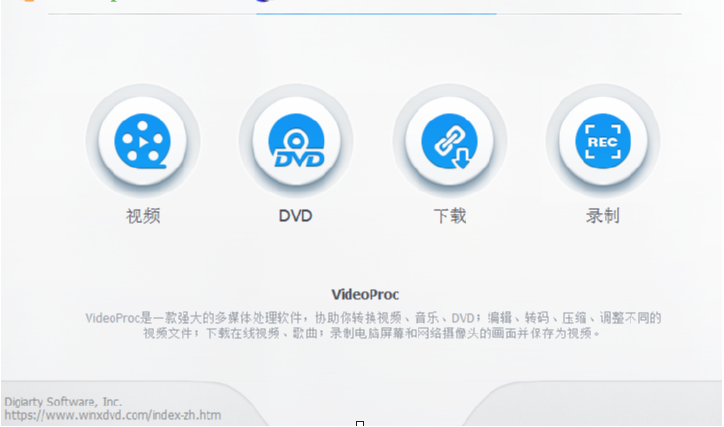
Task: Click the 下载 label under link icon
Action: click(x=450, y=216)
